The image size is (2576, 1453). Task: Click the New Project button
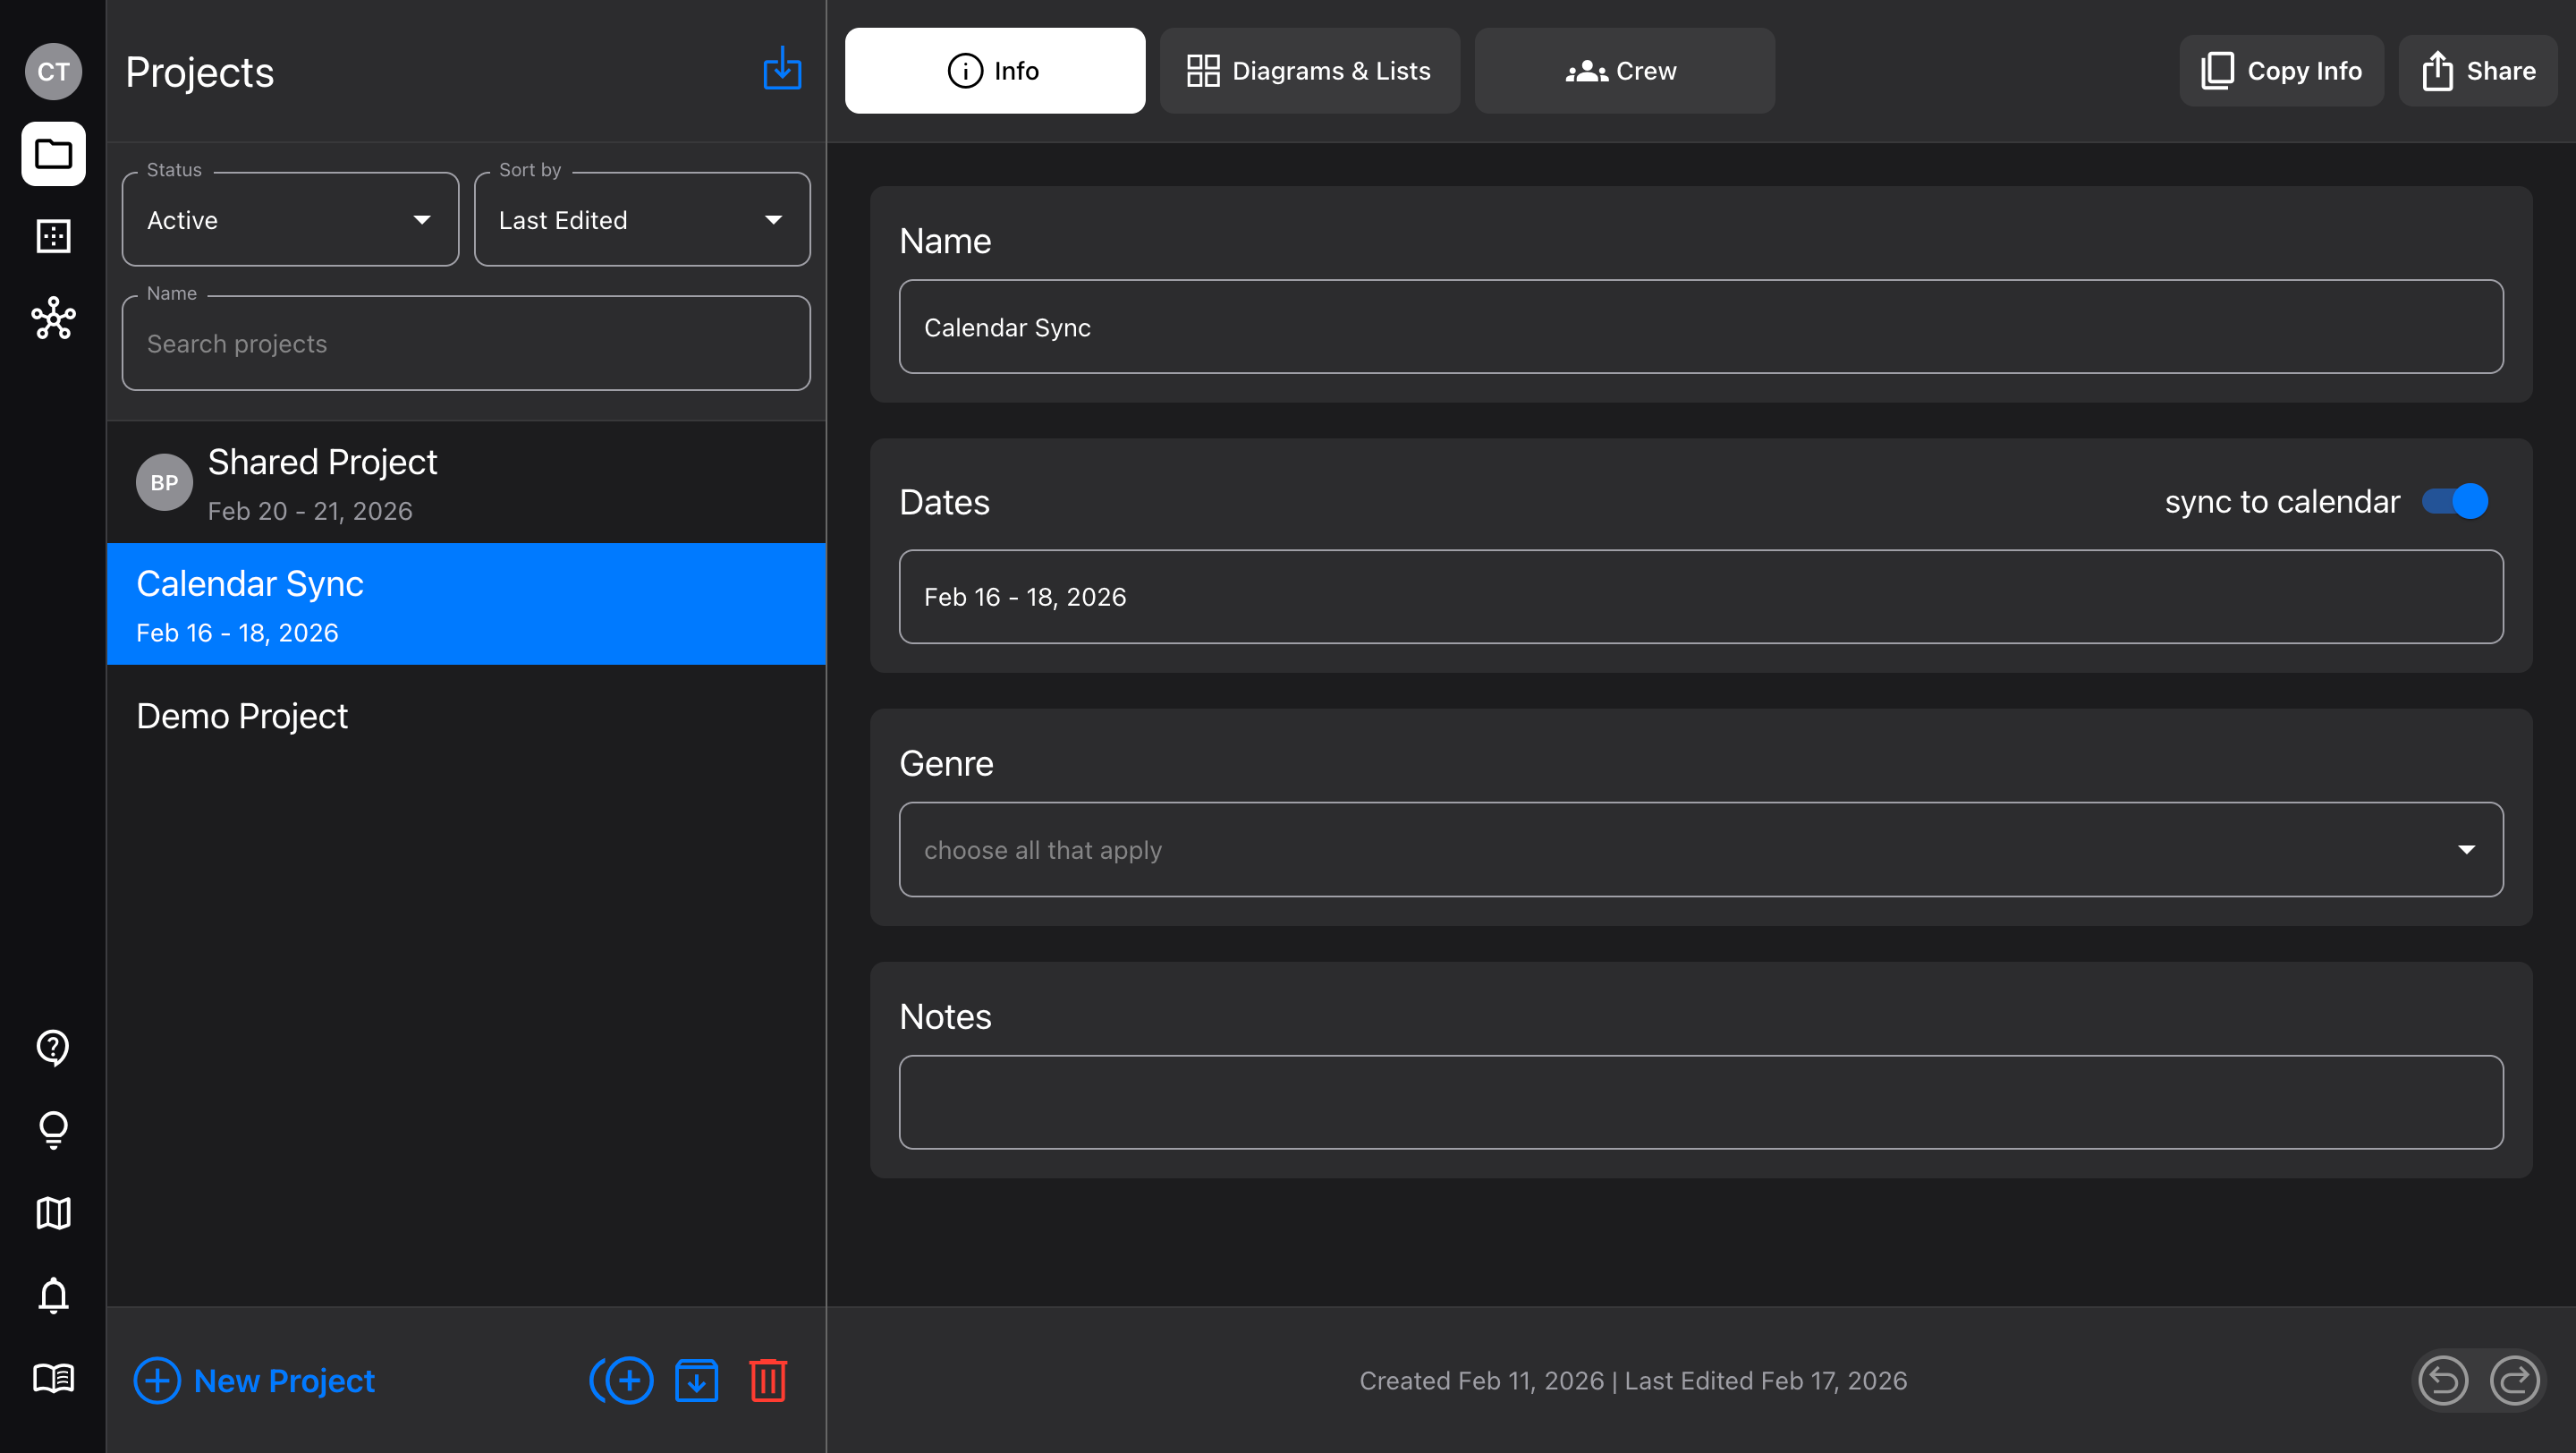pos(255,1380)
